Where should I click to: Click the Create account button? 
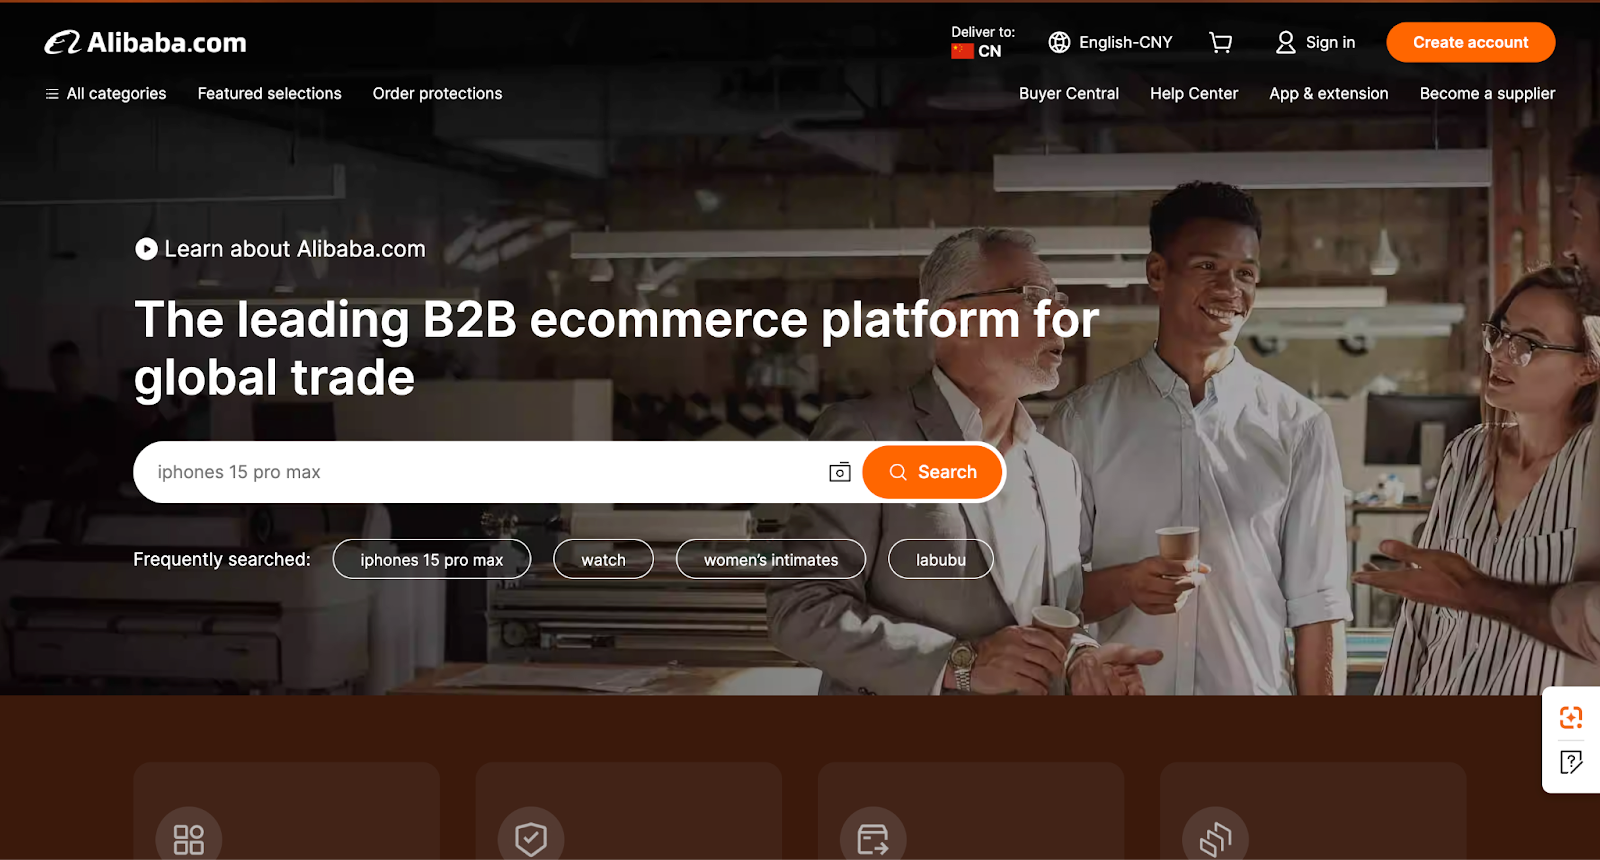1470,42
